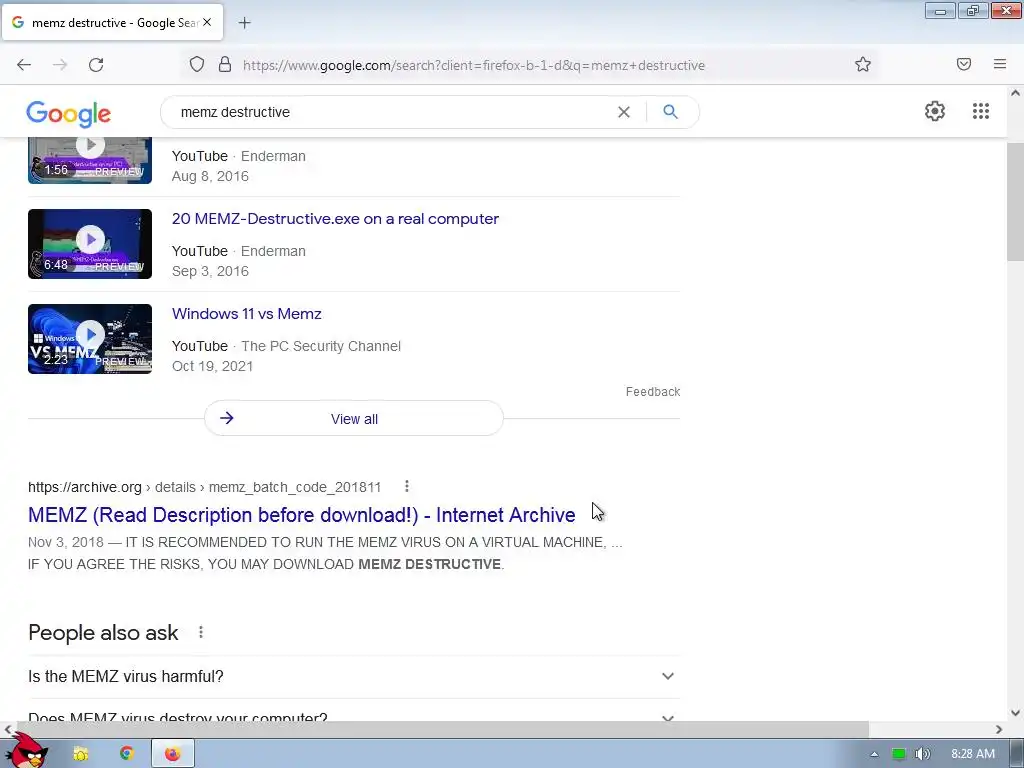Screen dimensions: 1024x768
Task: Open People also ask options menu
Action: pyautogui.click(x=201, y=632)
